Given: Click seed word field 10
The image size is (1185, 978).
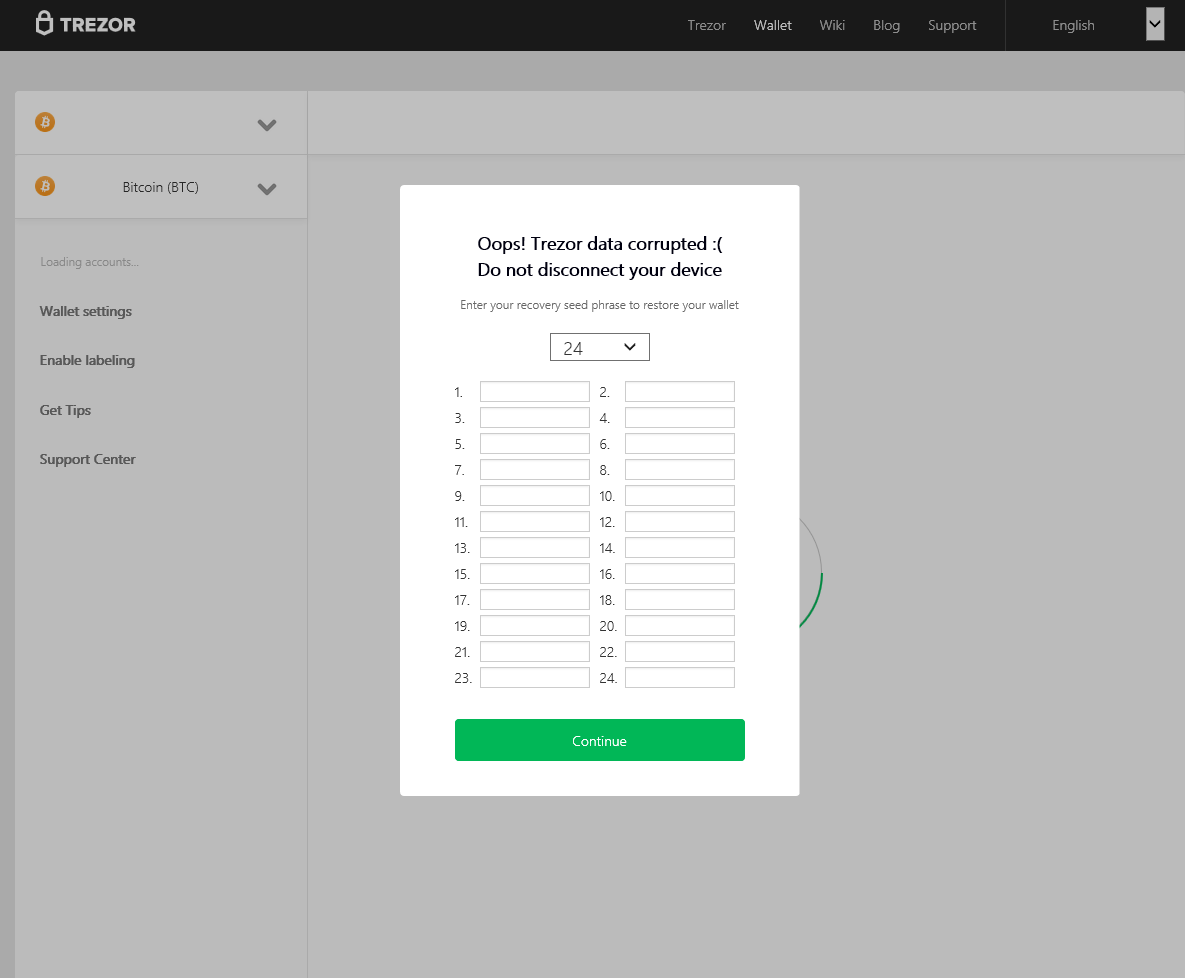Looking at the screenshot, I should coord(679,495).
